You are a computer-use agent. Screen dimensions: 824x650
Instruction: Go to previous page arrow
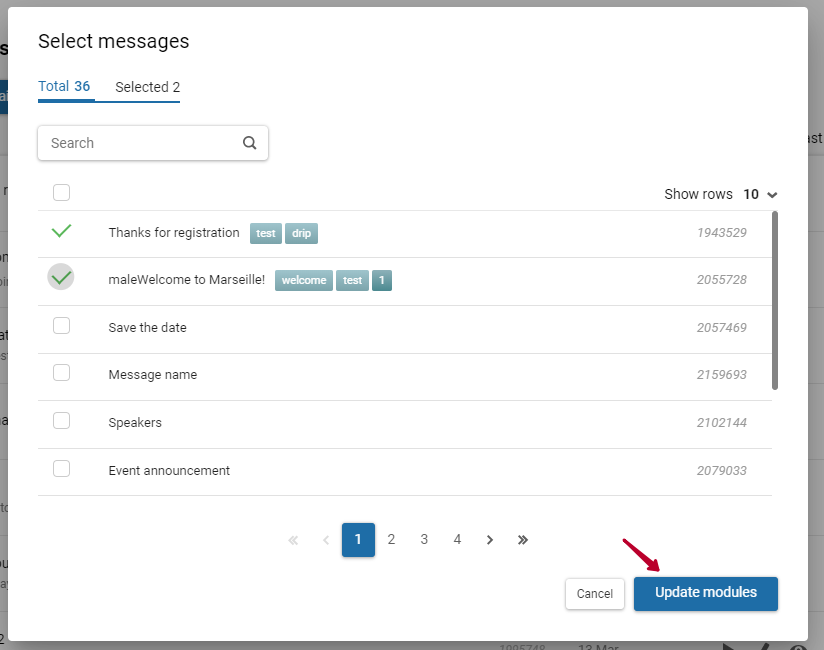[x=326, y=540]
